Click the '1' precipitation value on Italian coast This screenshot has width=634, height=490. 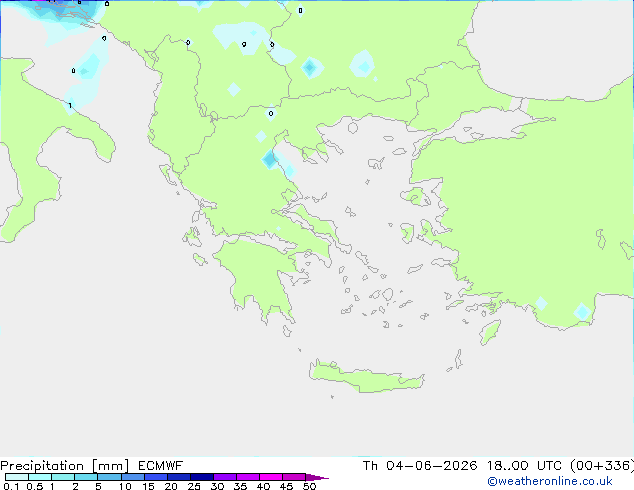(x=70, y=106)
